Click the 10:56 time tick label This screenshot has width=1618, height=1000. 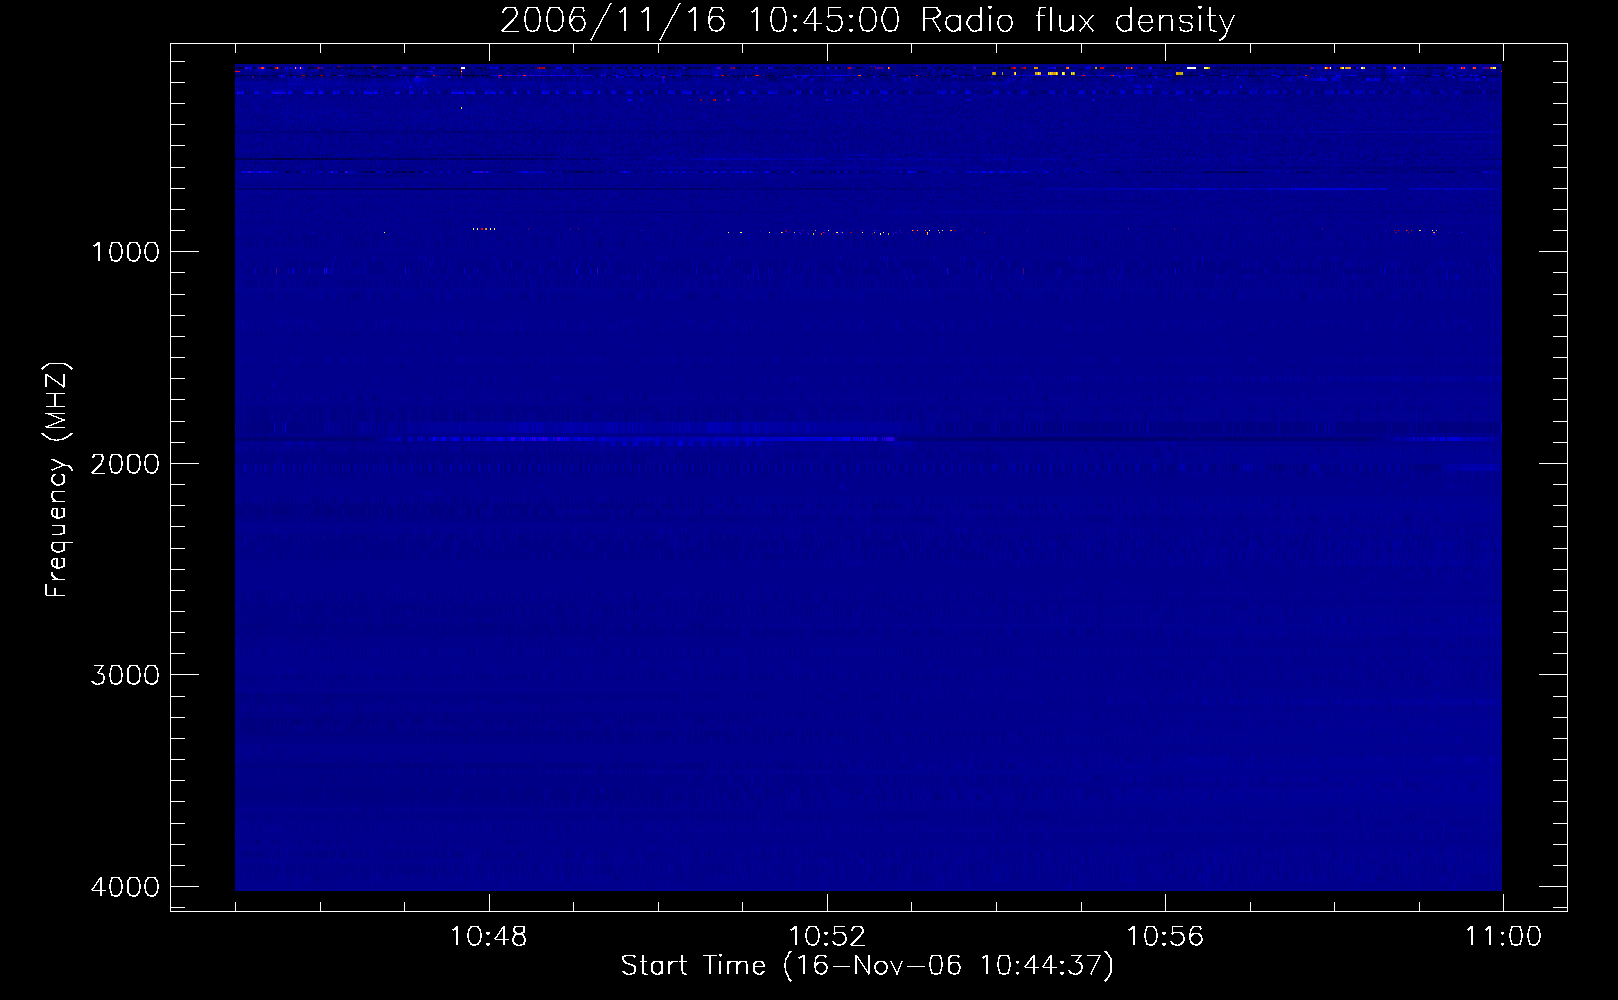point(1165,937)
